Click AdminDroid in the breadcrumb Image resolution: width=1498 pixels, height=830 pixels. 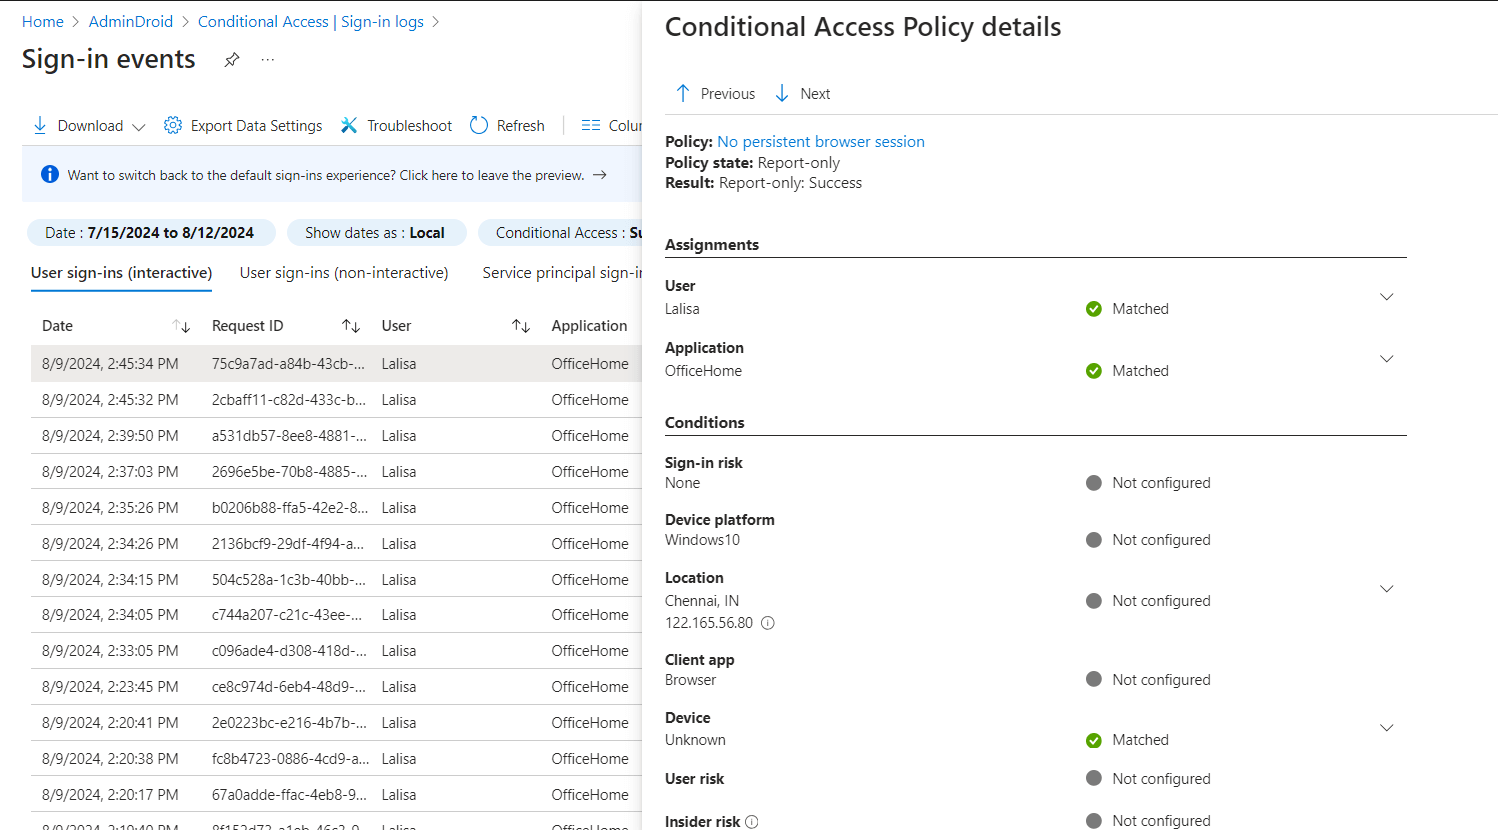click(x=130, y=22)
